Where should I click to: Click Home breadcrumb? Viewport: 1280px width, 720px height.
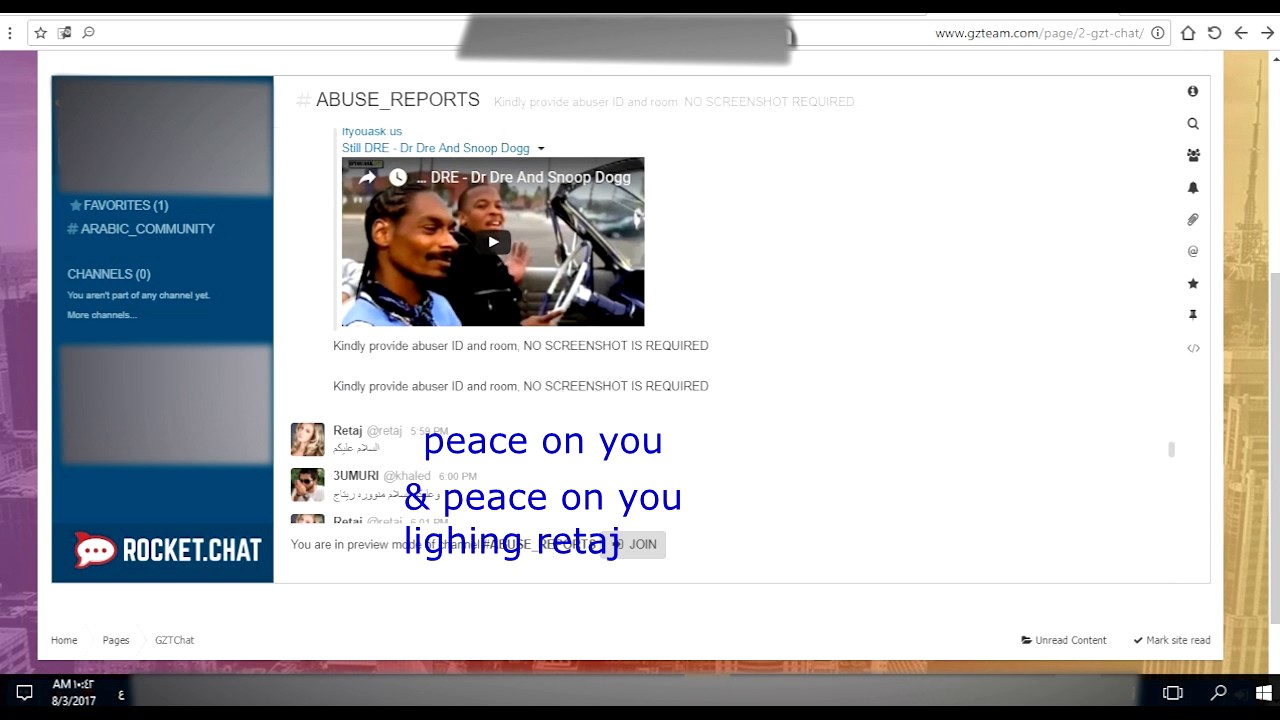(x=64, y=640)
